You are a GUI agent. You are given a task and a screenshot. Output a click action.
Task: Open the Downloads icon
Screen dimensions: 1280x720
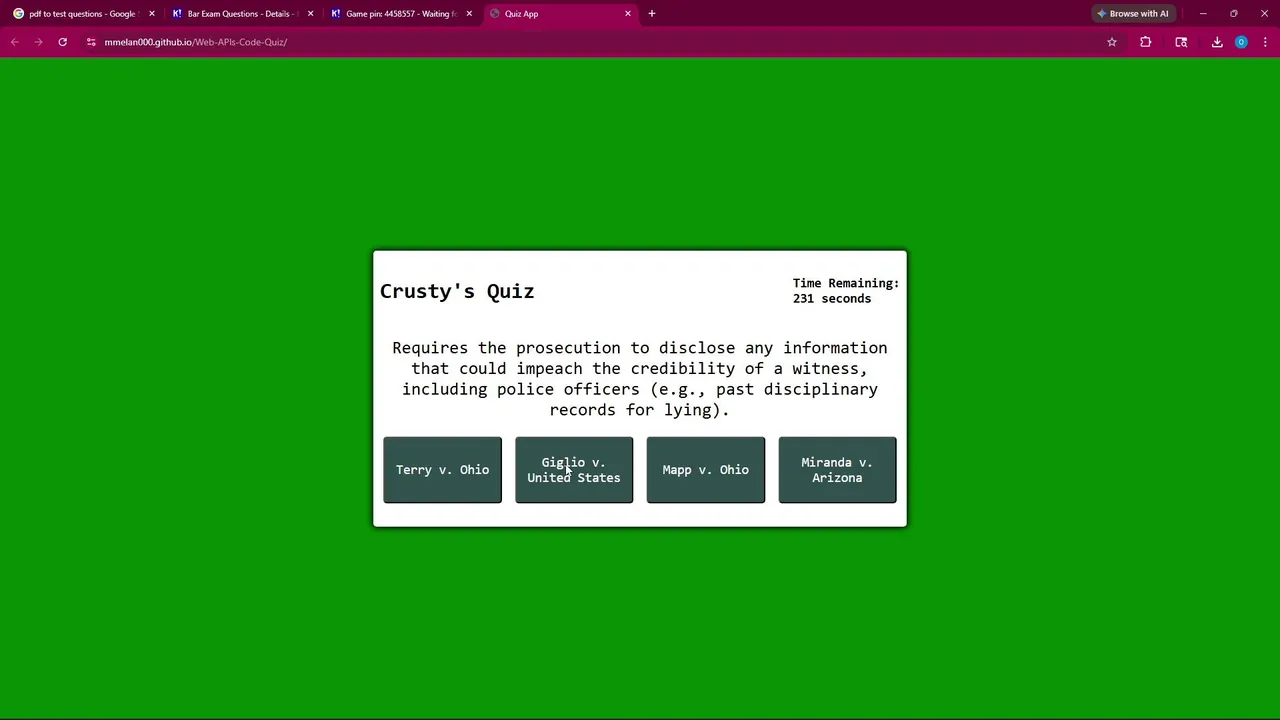(x=1217, y=42)
